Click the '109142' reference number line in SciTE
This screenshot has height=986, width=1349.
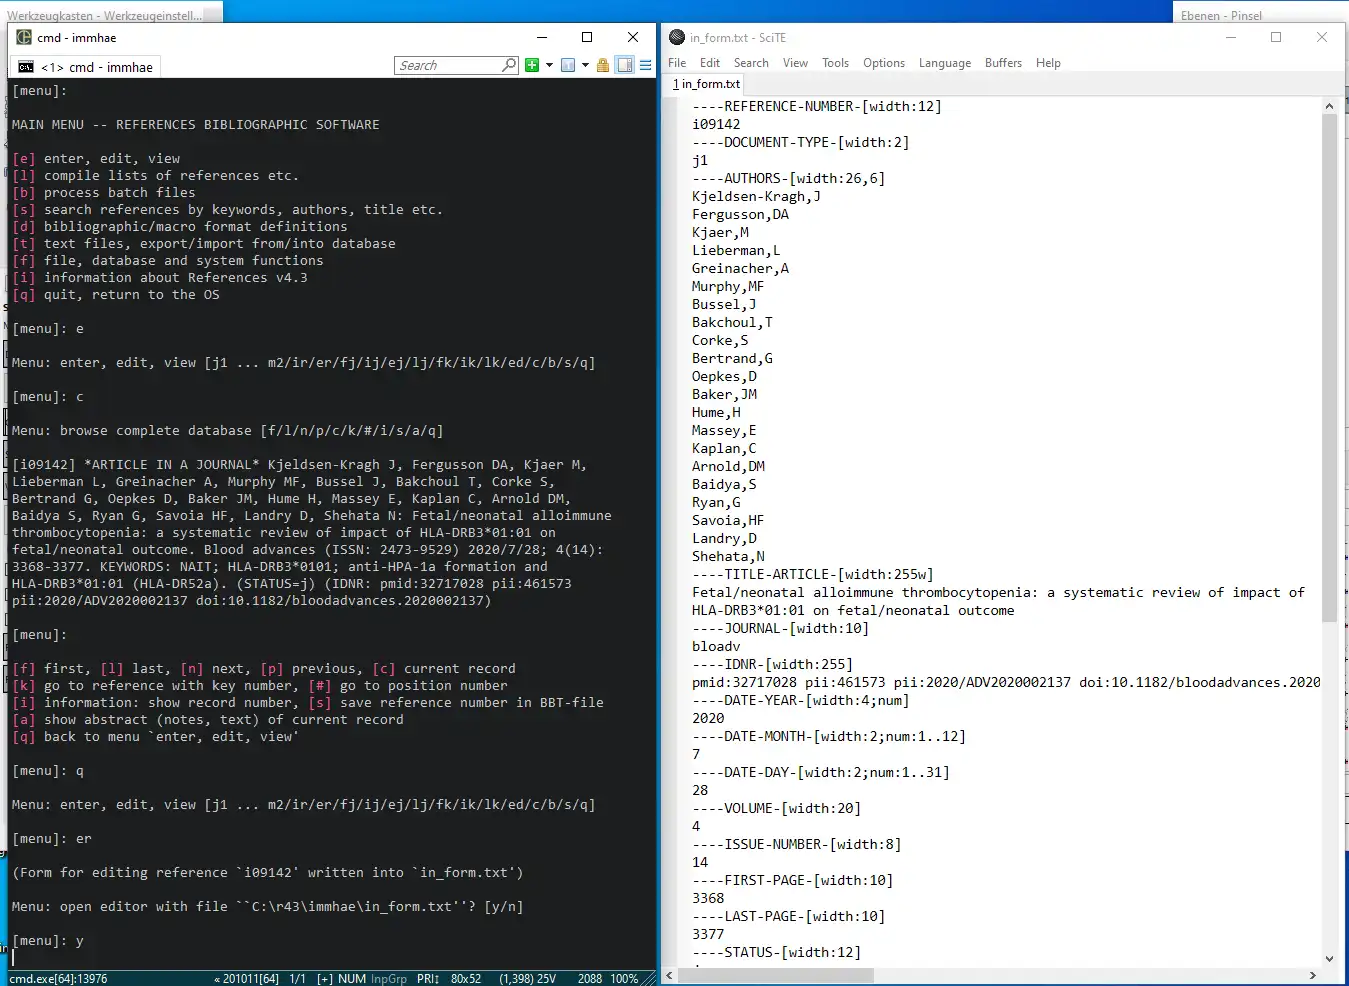tap(716, 124)
